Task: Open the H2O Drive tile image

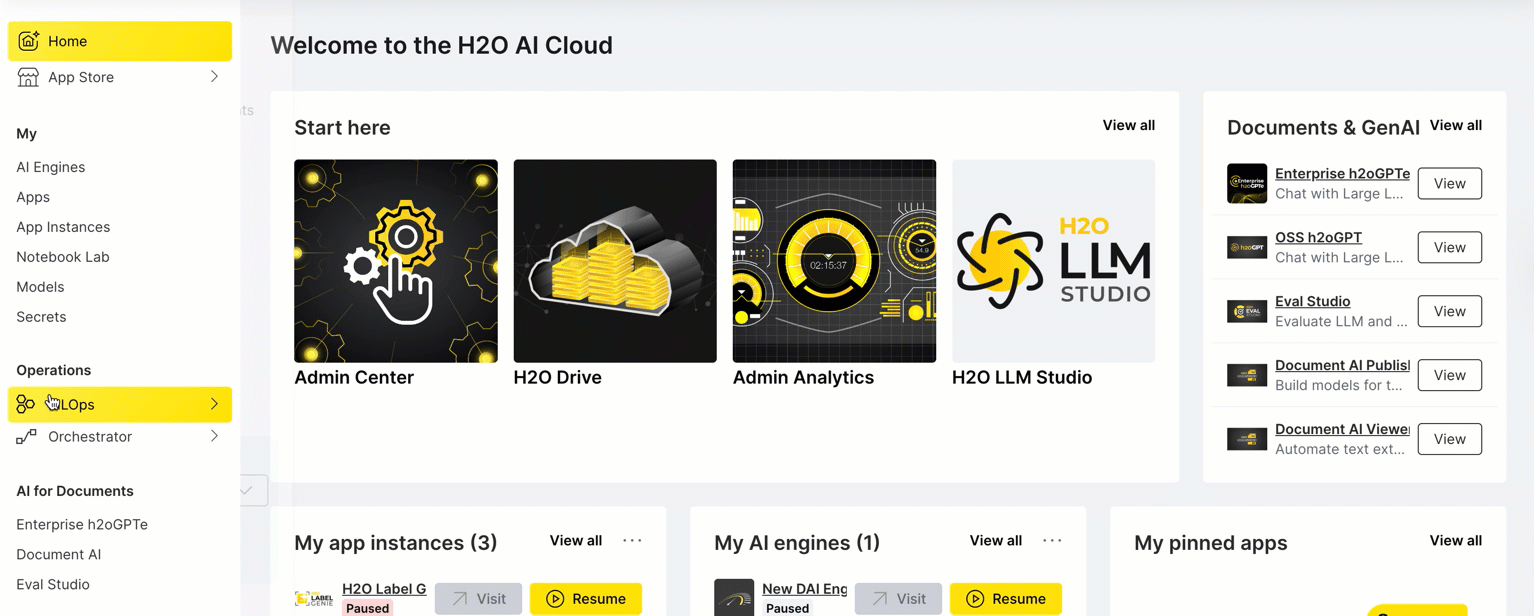Action: 615,261
